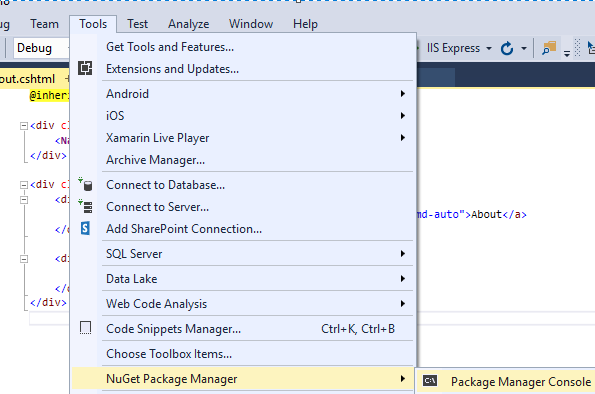This screenshot has height=394, width=595.
Task: Open the Analyze menu
Action: (x=189, y=24)
